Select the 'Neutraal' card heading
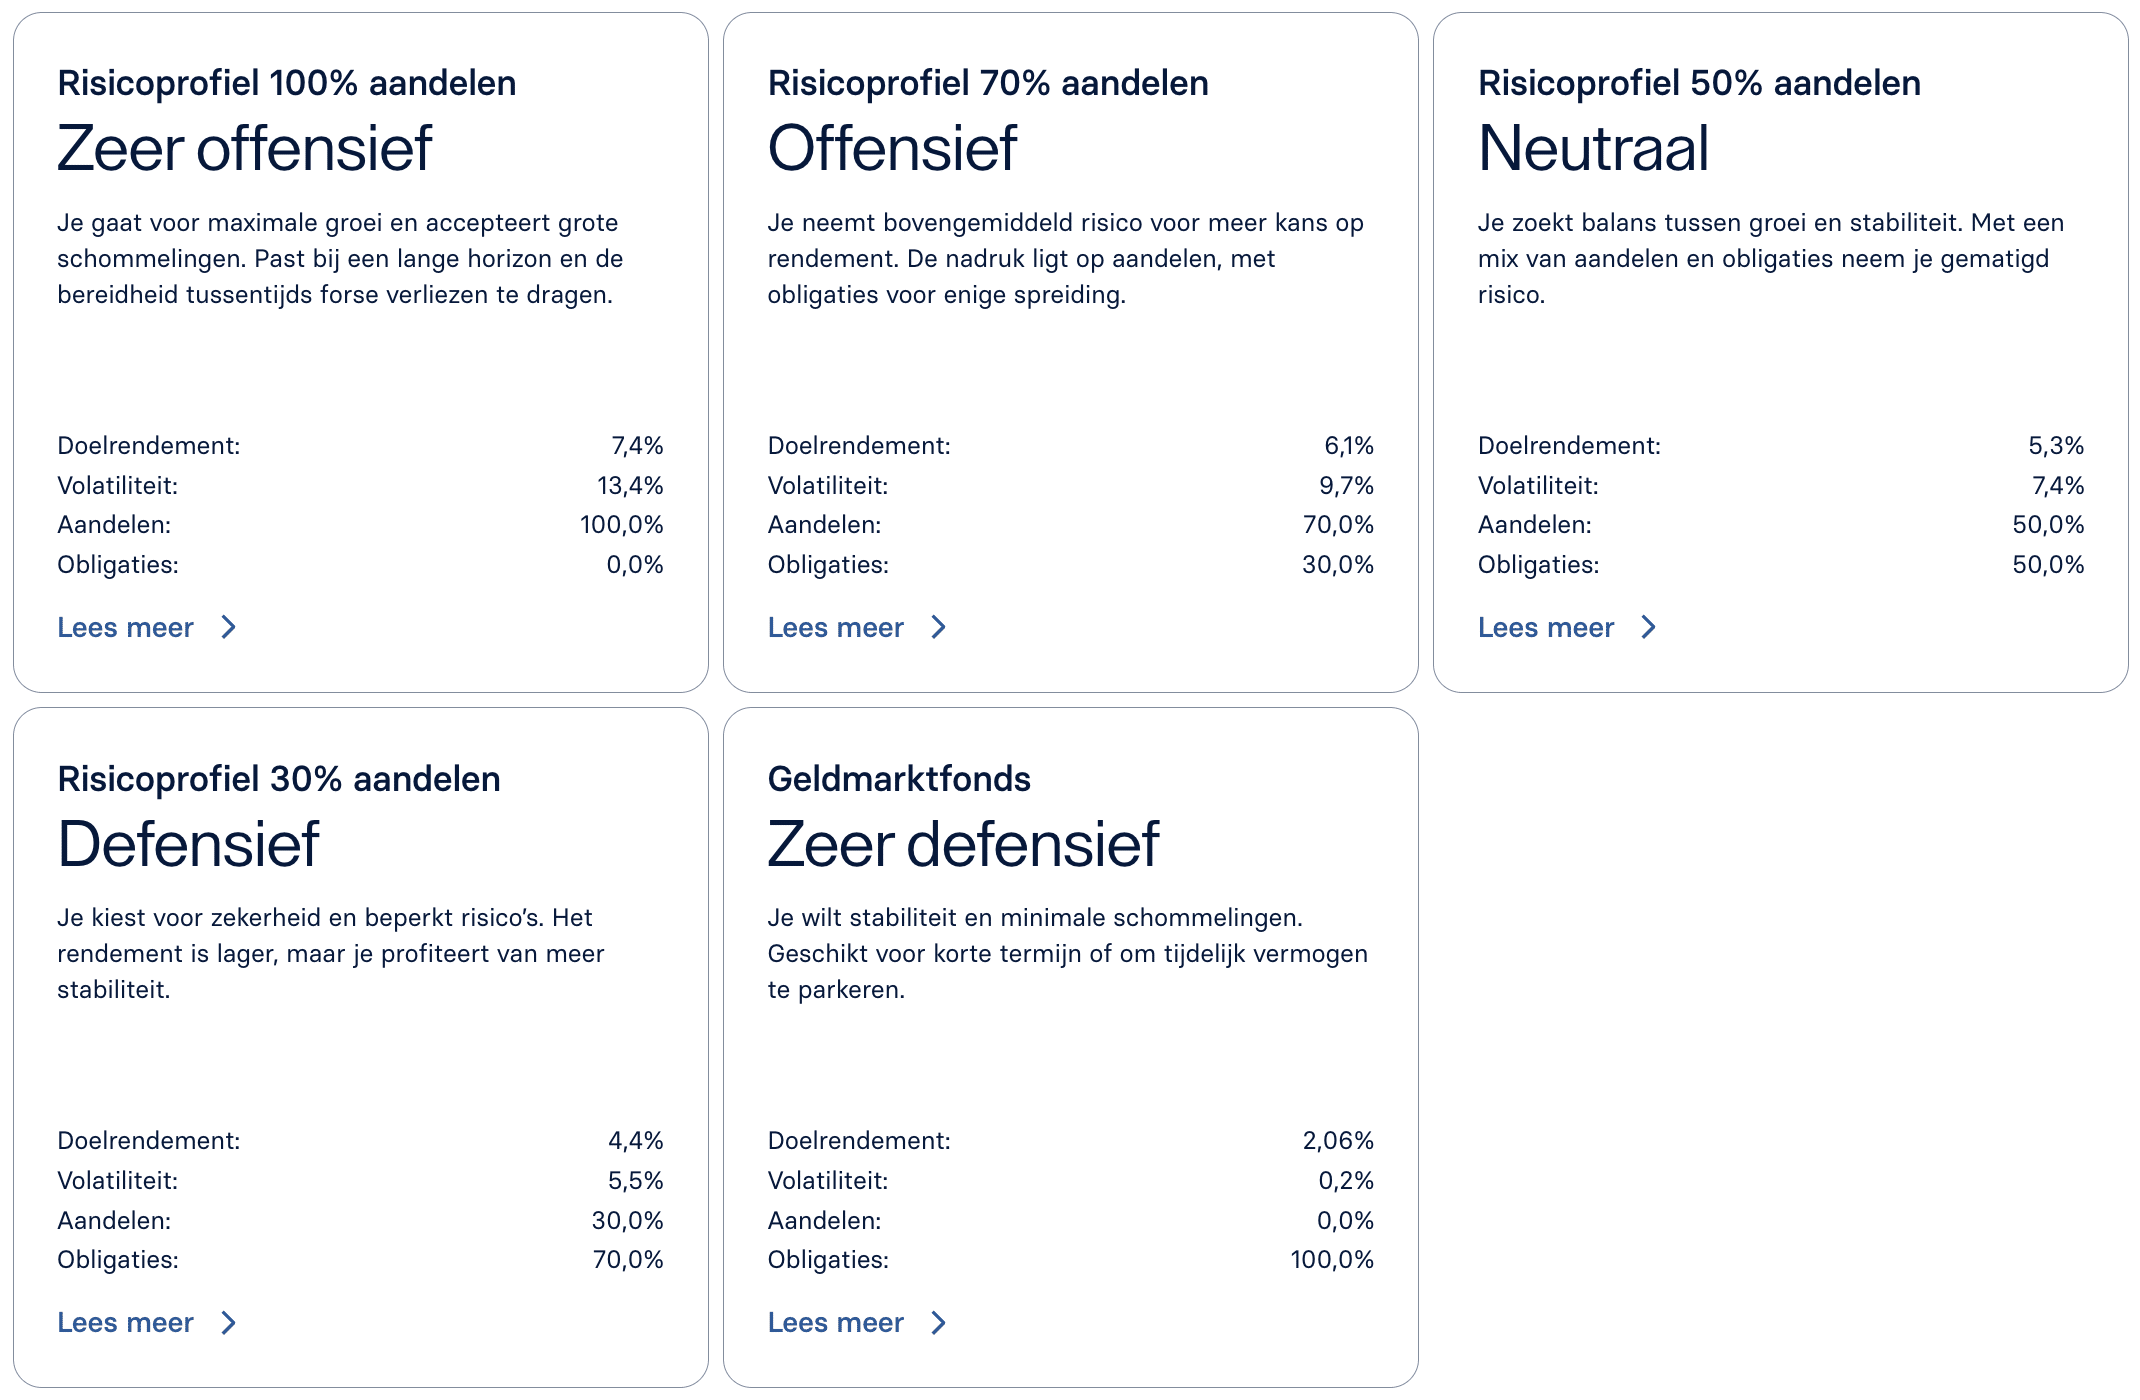Viewport: 2140px width, 1400px height. click(x=1594, y=148)
